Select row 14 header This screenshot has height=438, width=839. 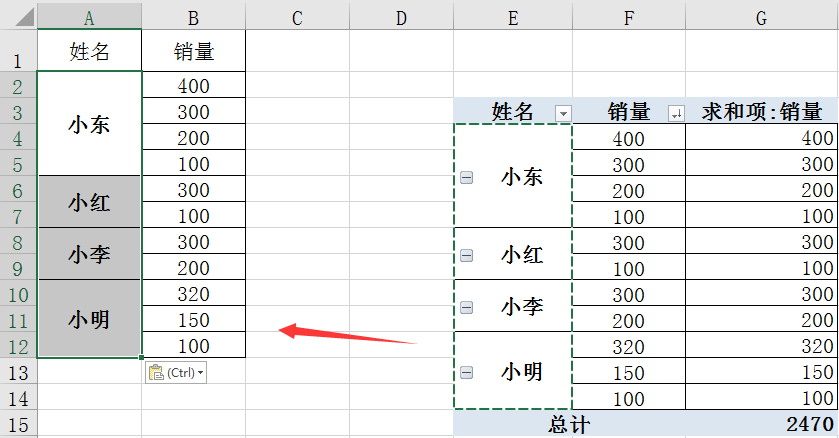[18, 397]
